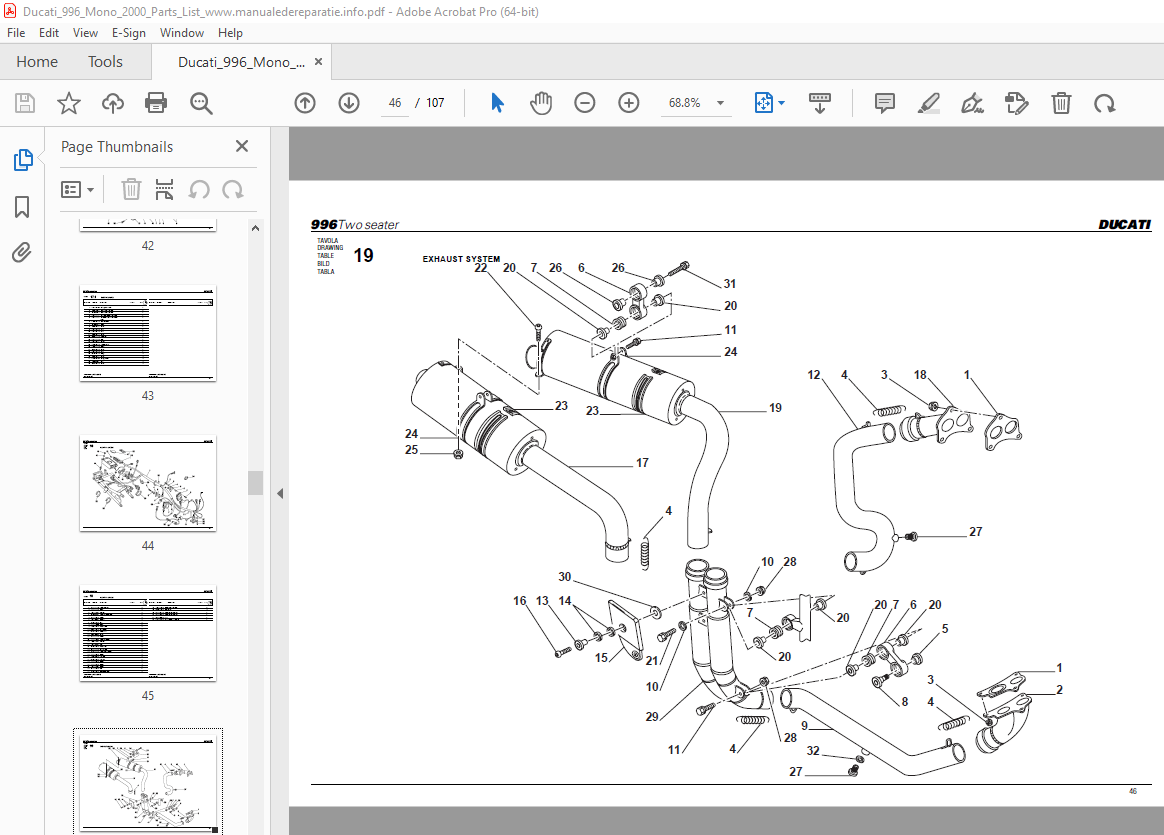The image size is (1164, 835).
Task: Activate the selection arrow tool
Action: point(497,103)
